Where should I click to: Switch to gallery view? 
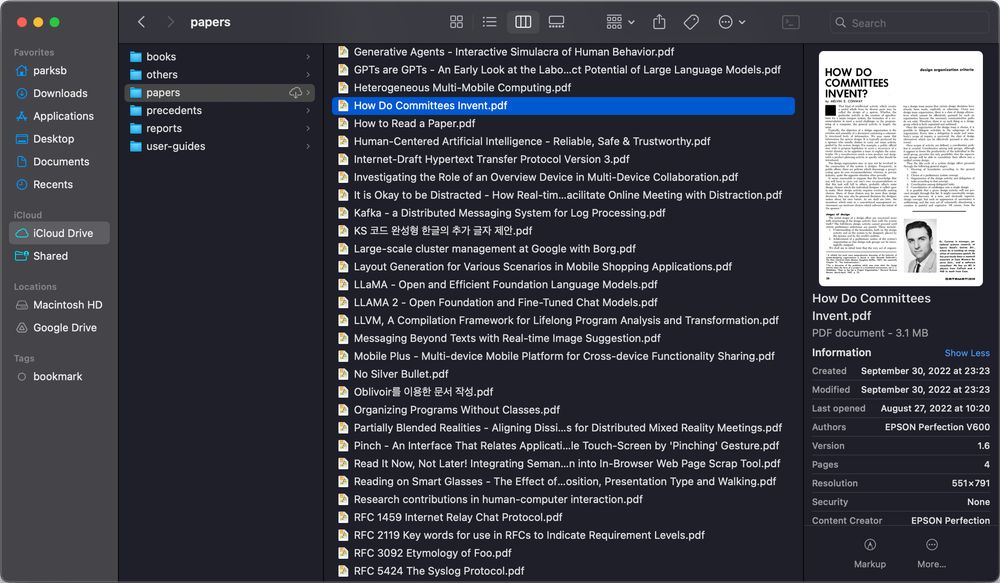[557, 22]
